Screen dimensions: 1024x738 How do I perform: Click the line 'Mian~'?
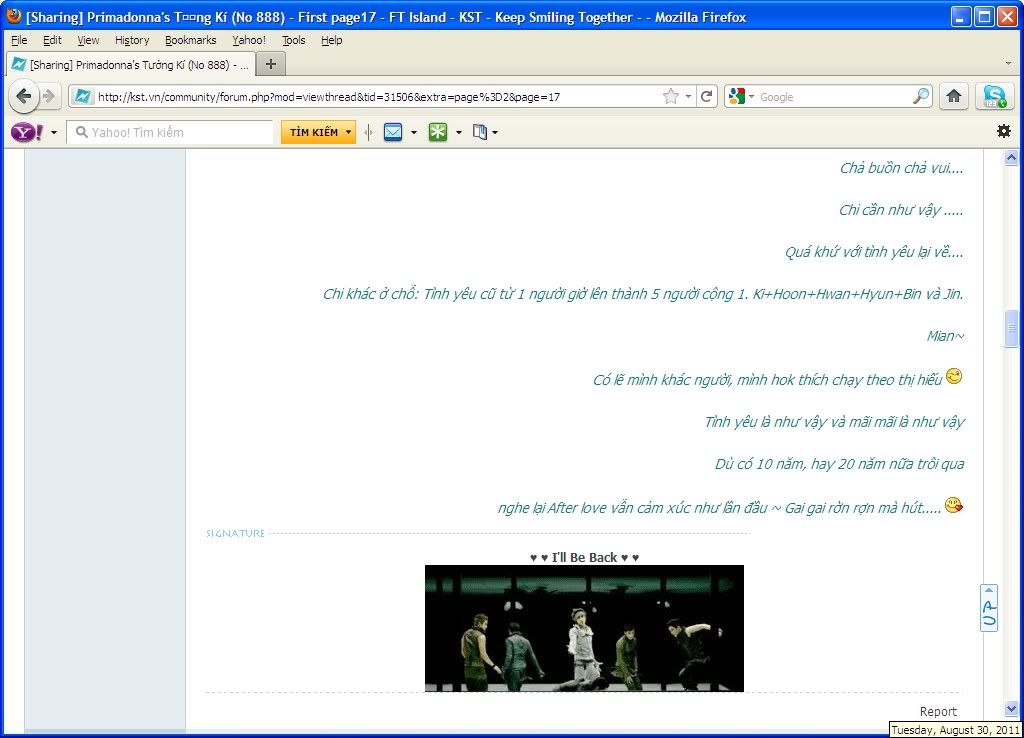coord(945,336)
